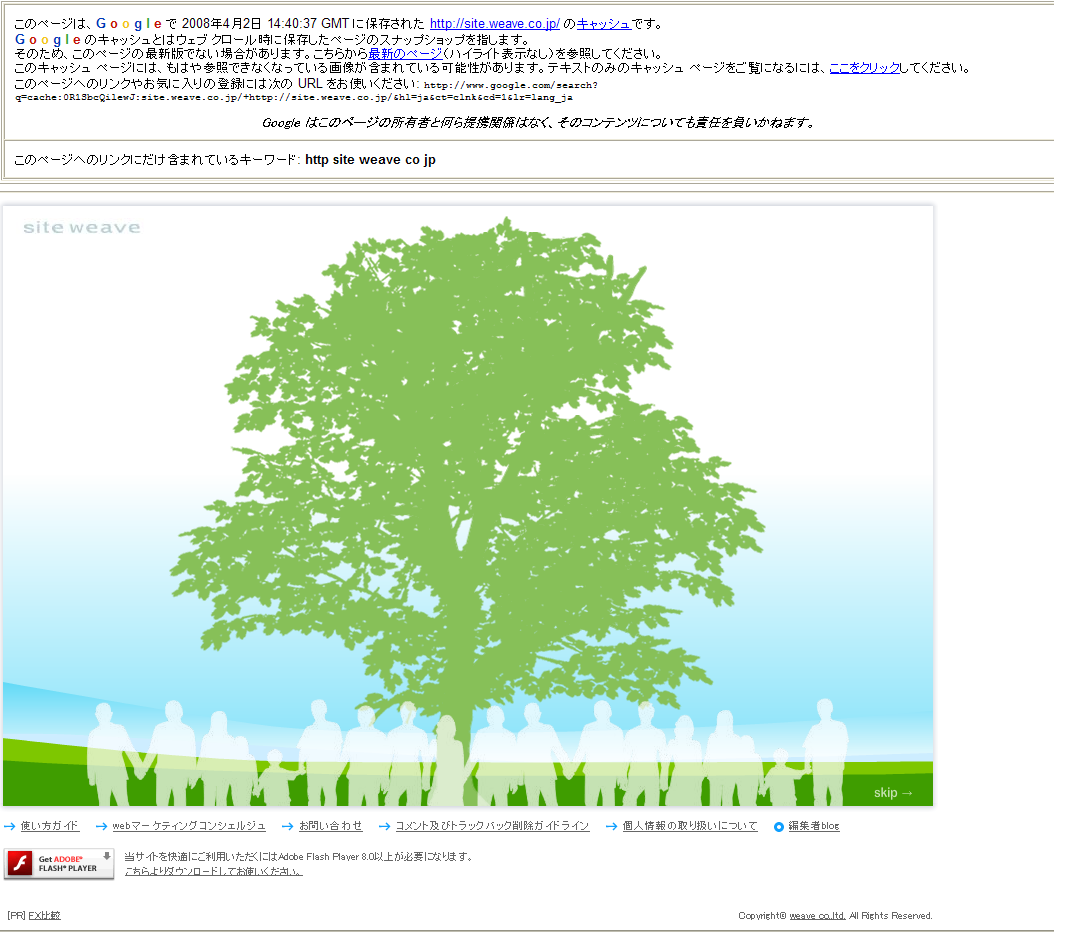Click the Get Adobe Flash Player badge

point(59,863)
